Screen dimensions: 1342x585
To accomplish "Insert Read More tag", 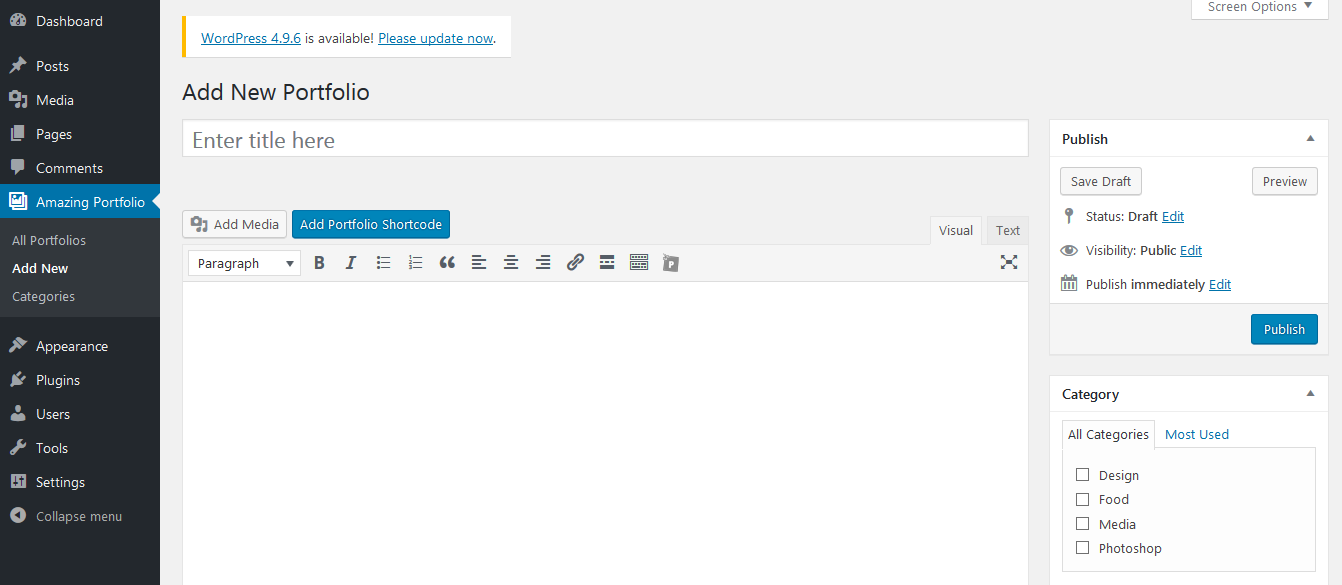I will pos(607,263).
